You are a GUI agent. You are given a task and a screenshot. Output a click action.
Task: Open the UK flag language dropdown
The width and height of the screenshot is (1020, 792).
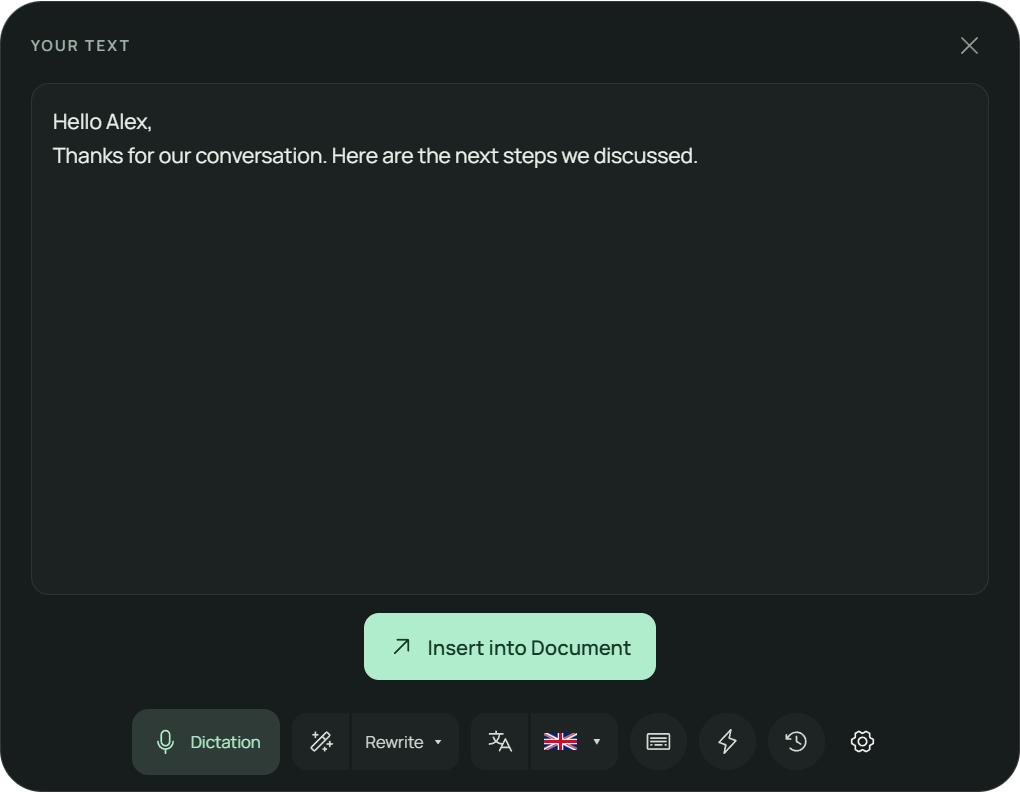pos(574,741)
